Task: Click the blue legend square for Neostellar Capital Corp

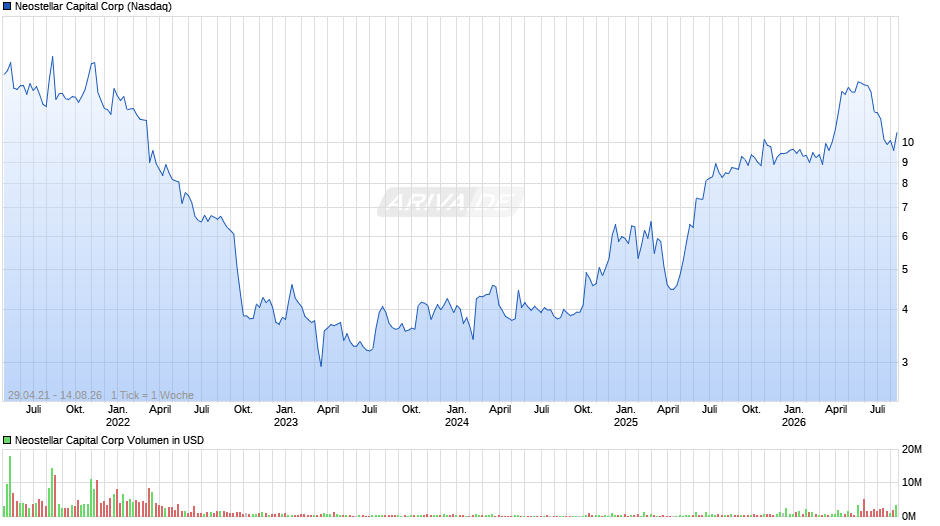Action: click(7, 7)
